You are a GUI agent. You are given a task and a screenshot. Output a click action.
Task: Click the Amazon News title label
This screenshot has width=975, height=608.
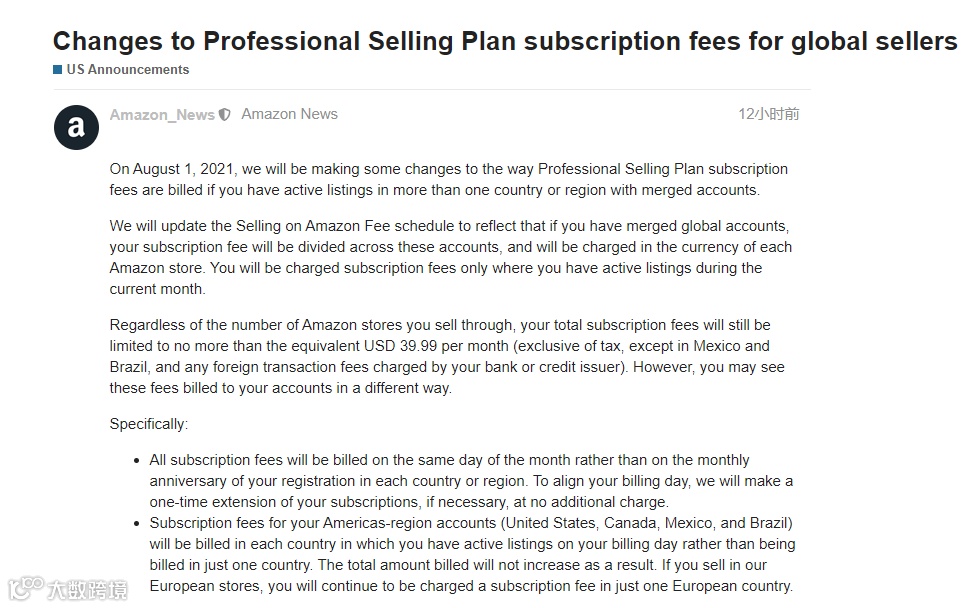pos(290,114)
